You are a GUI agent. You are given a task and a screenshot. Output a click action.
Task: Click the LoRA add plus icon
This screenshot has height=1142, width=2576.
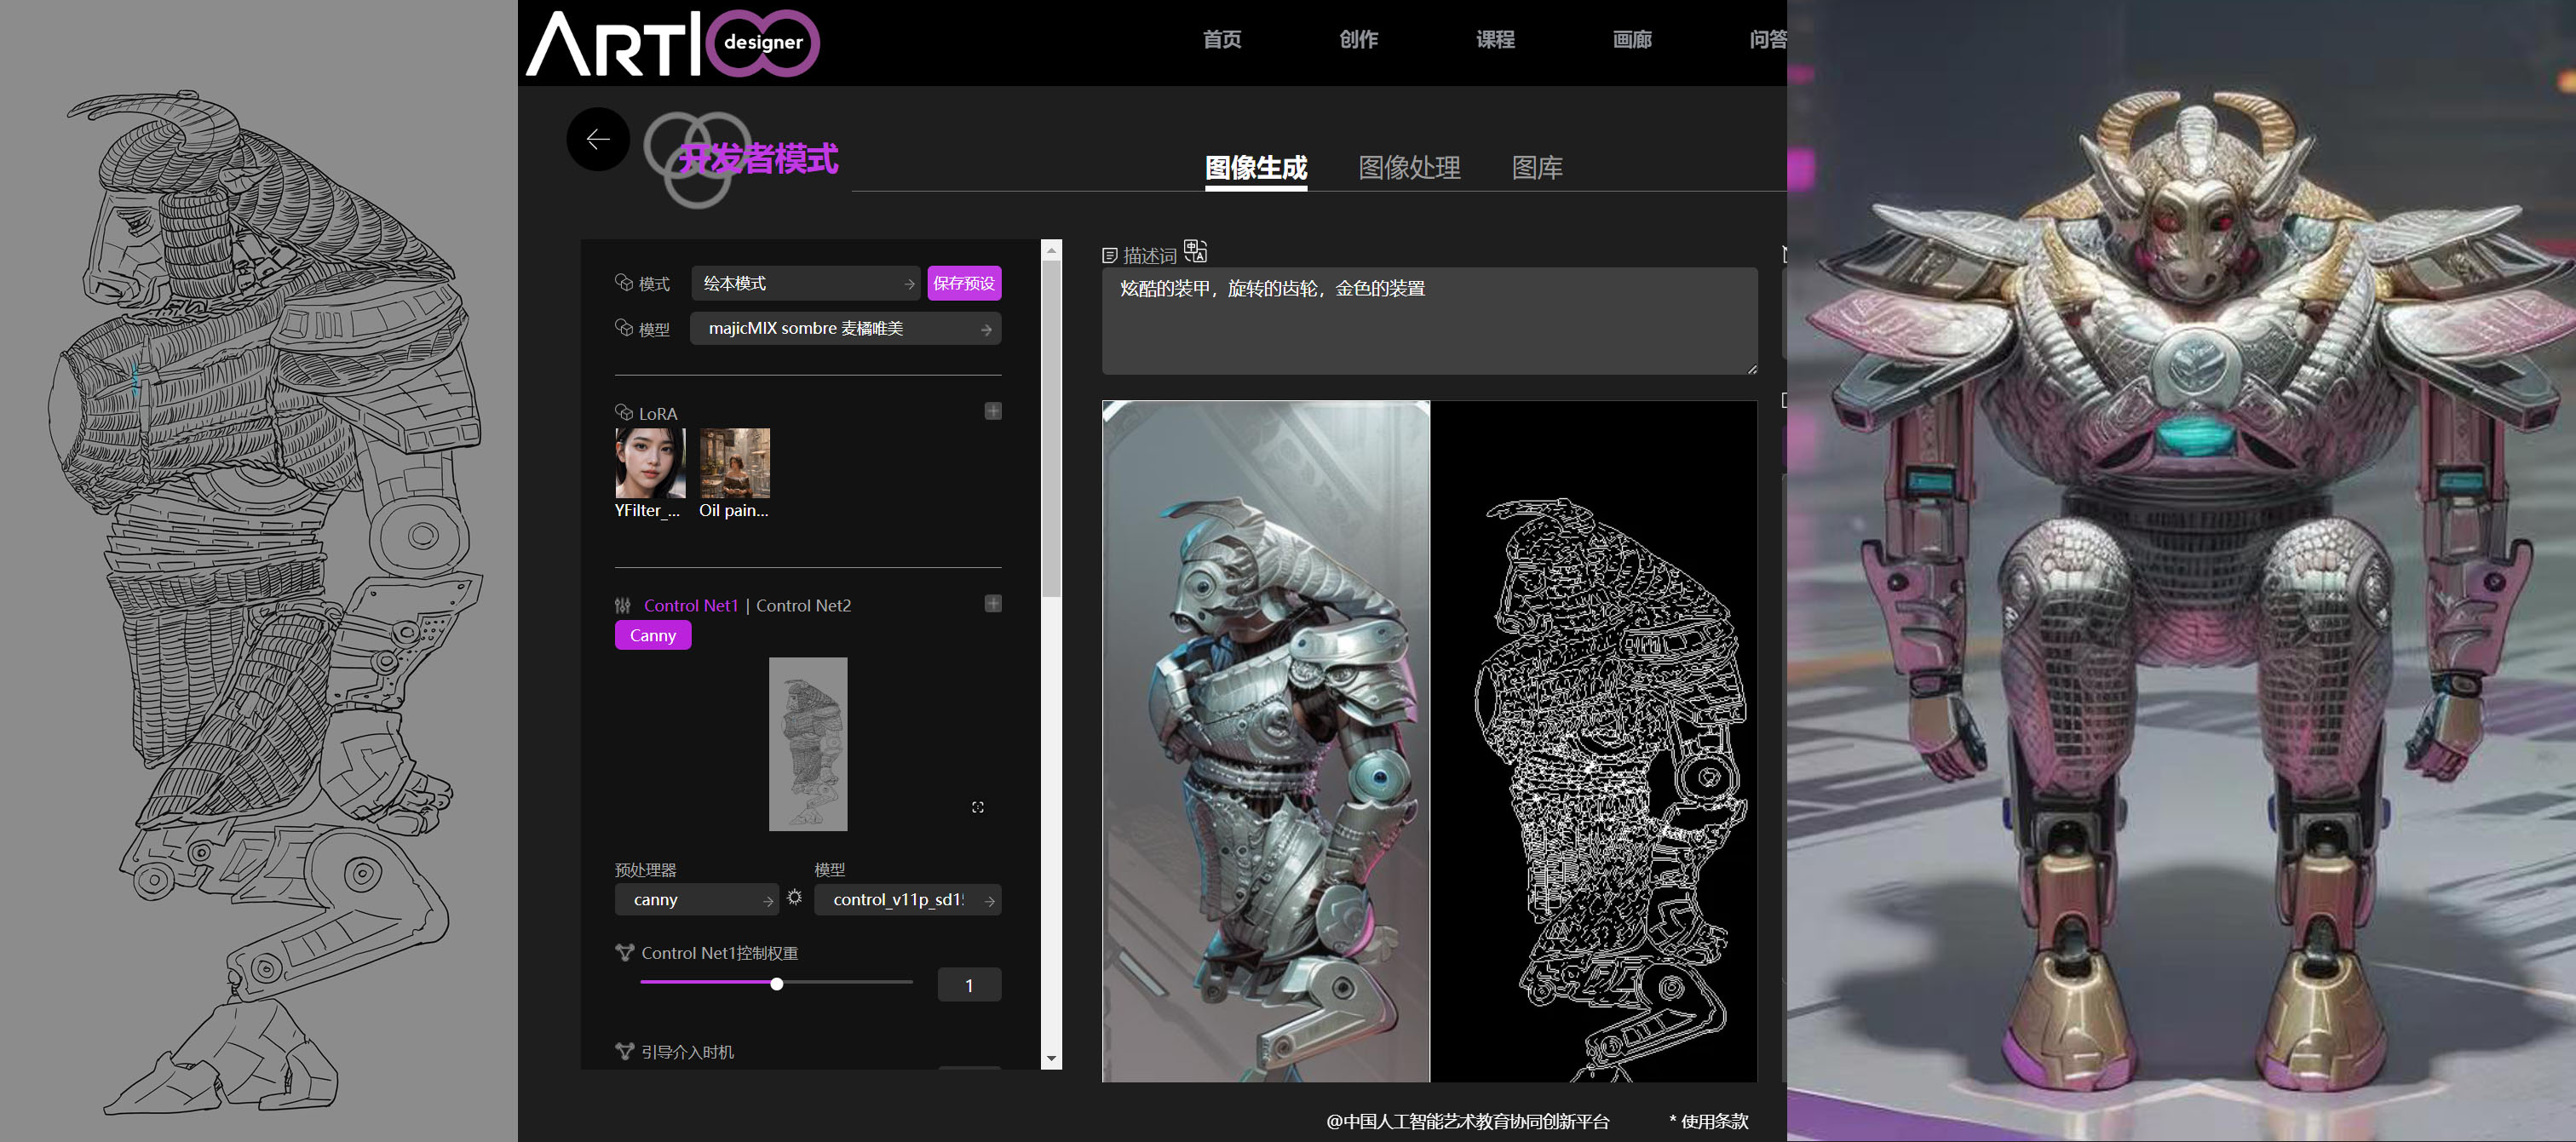(x=992, y=411)
